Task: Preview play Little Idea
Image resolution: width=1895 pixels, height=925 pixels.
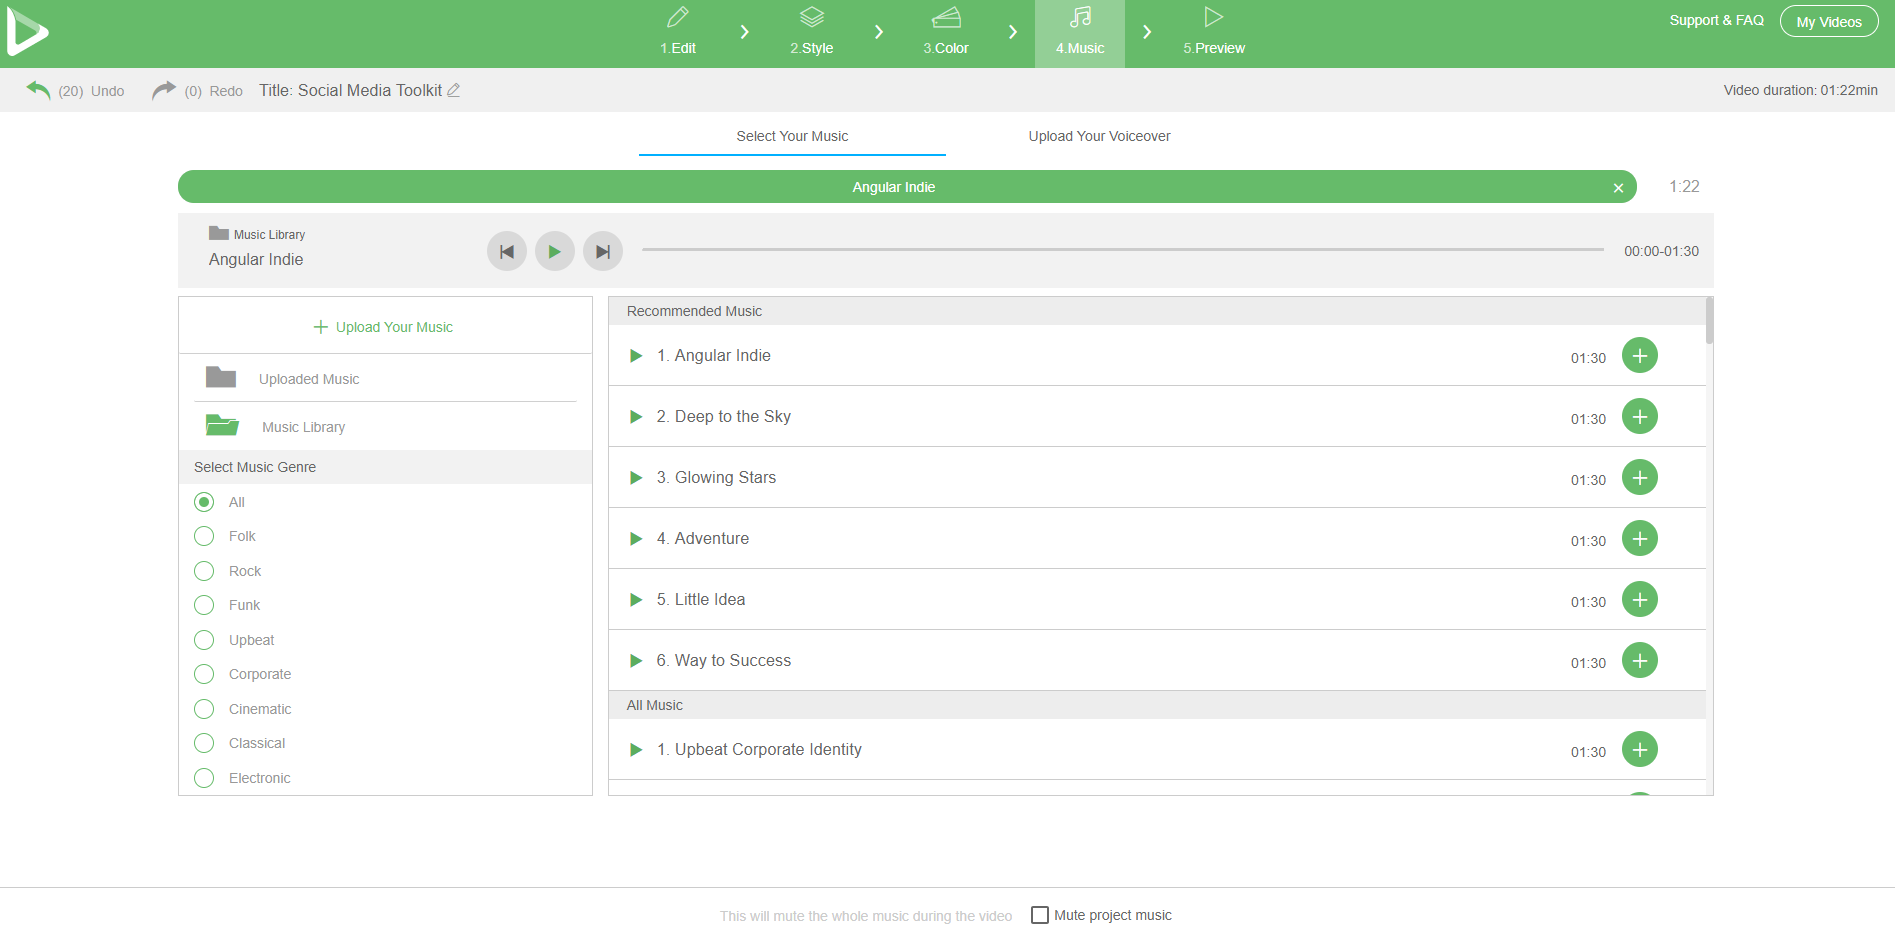Action: [636, 600]
